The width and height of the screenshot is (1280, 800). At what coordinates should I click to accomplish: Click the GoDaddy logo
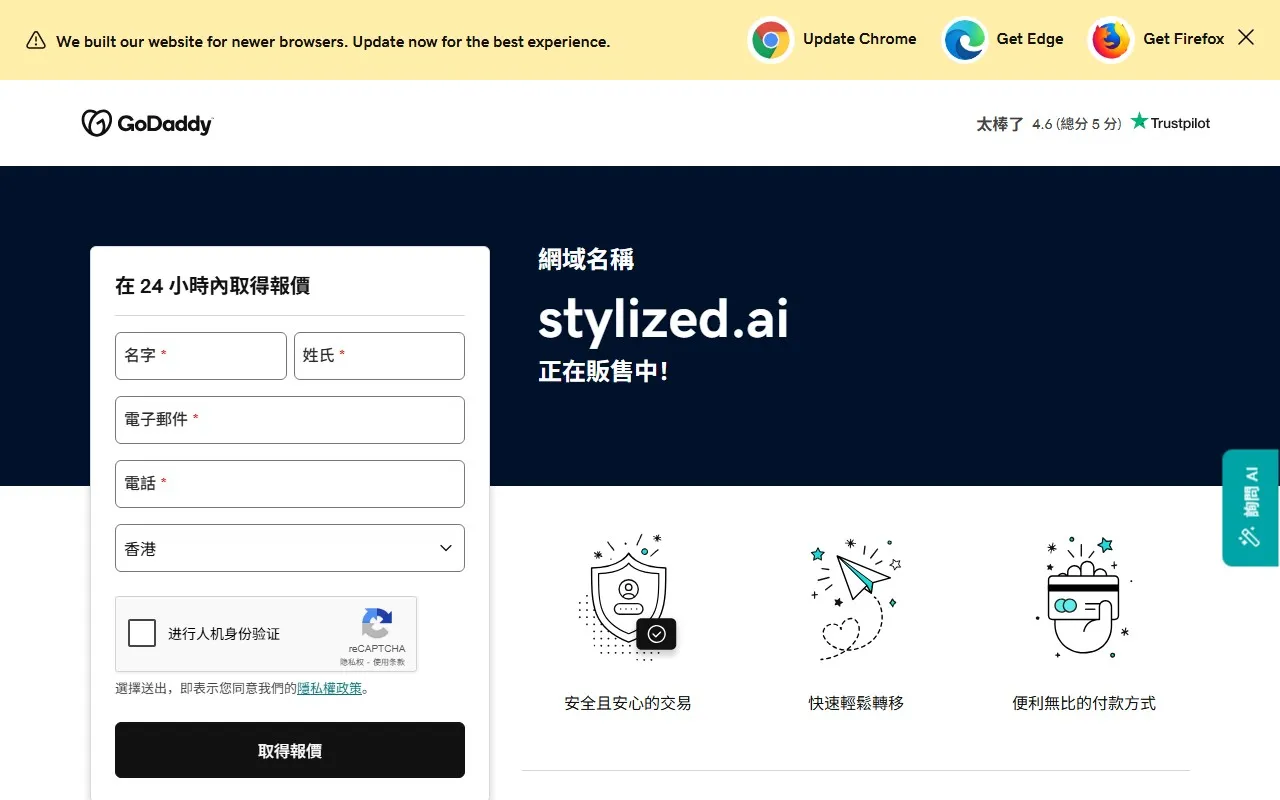146,122
